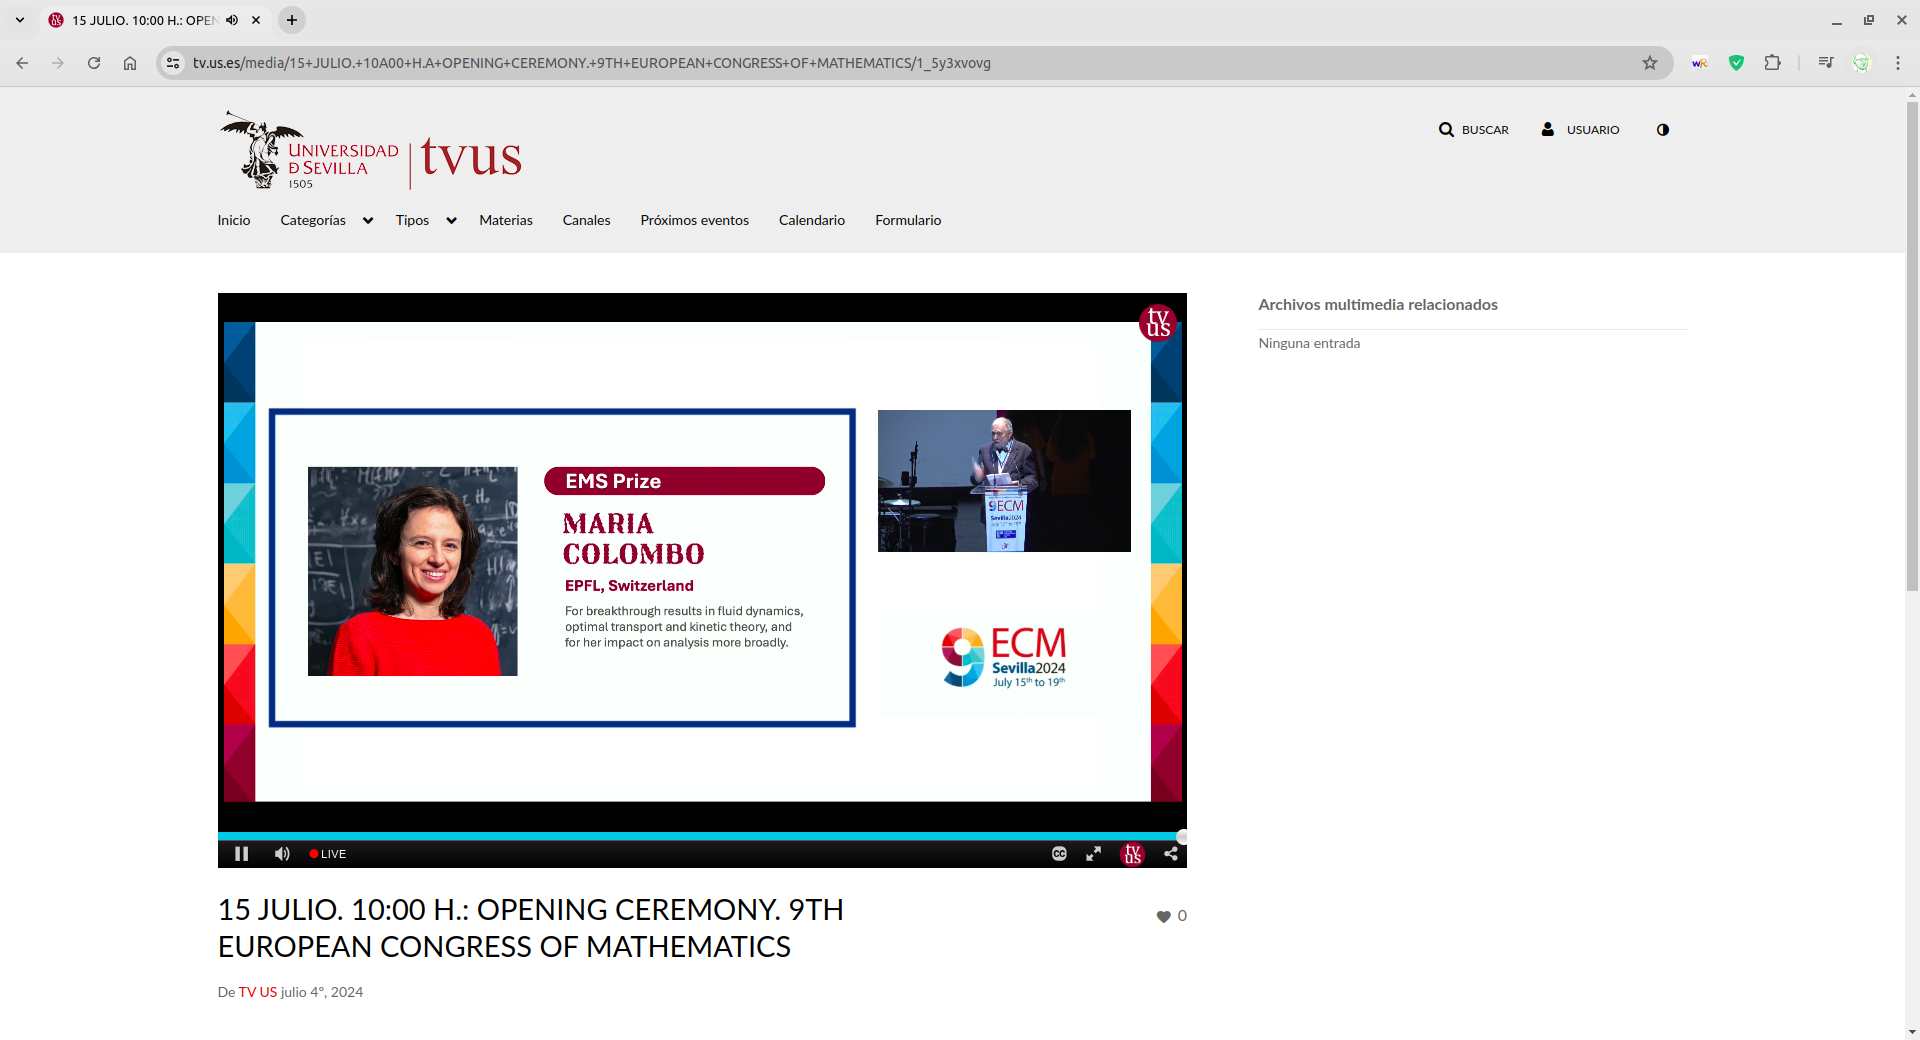
Task: Bookmark this page with star icon
Action: click(1649, 63)
